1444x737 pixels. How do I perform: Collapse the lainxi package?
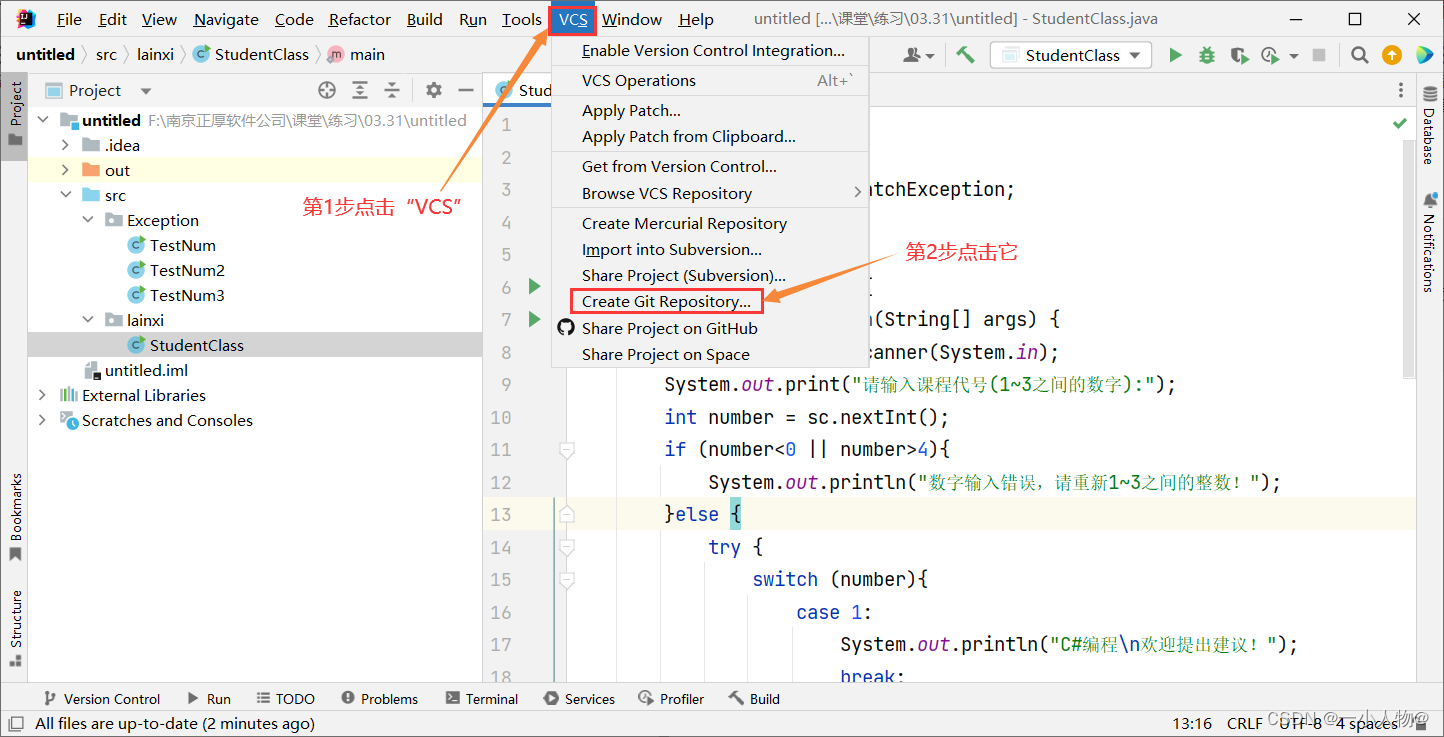tap(88, 320)
